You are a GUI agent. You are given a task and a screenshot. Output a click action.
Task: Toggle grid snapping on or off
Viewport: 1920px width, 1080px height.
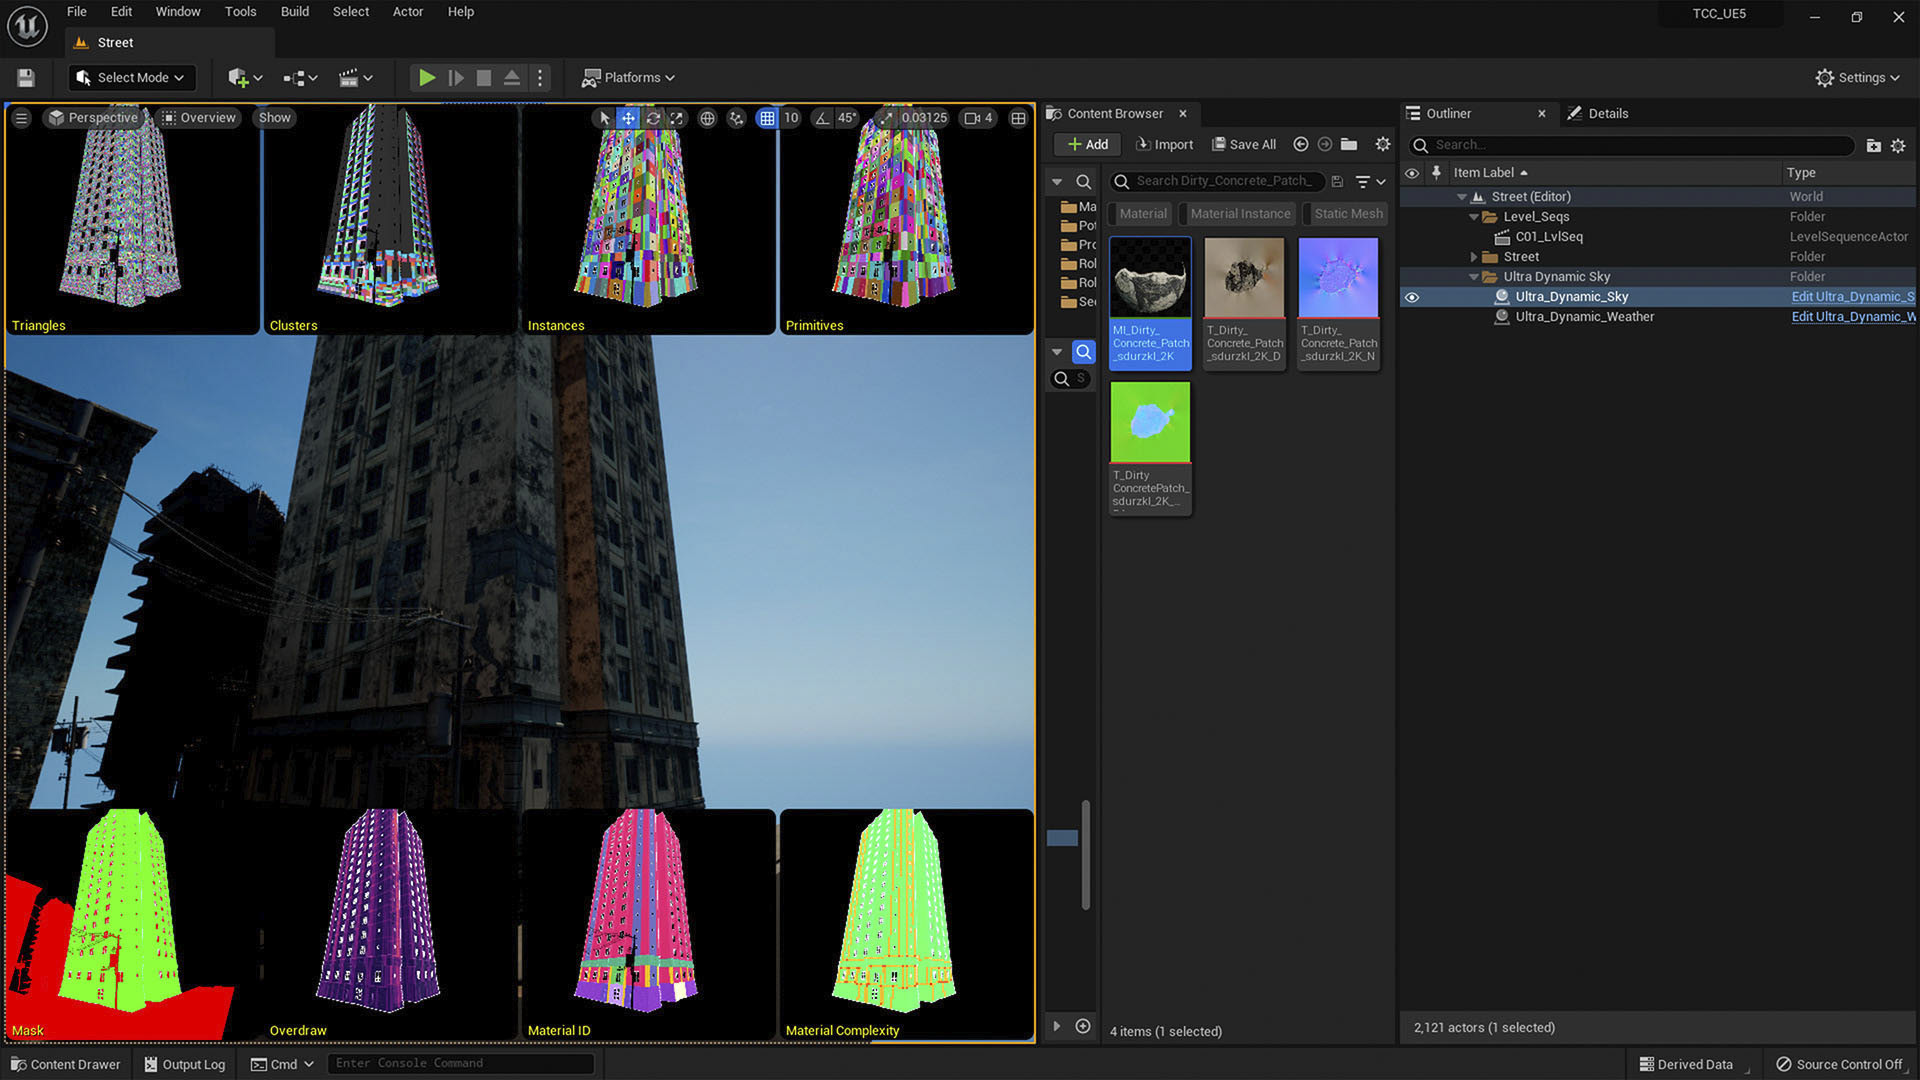[767, 118]
